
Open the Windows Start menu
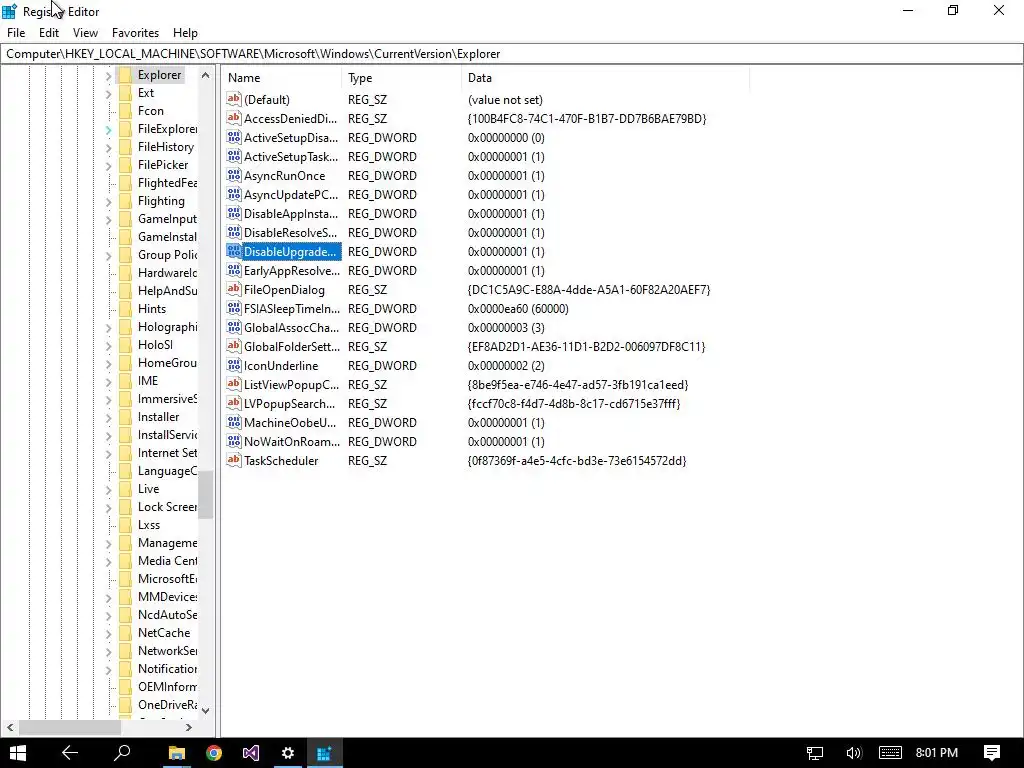tap(18, 753)
